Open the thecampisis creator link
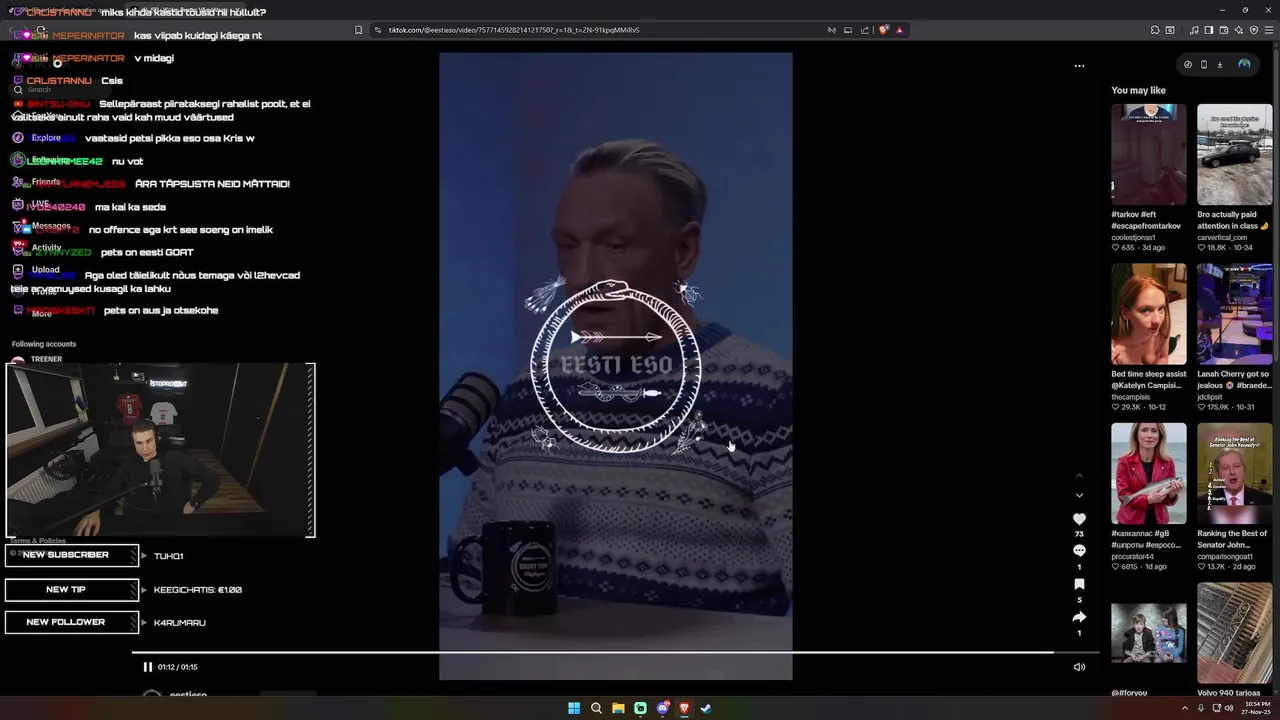1280x720 pixels. click(x=1131, y=397)
